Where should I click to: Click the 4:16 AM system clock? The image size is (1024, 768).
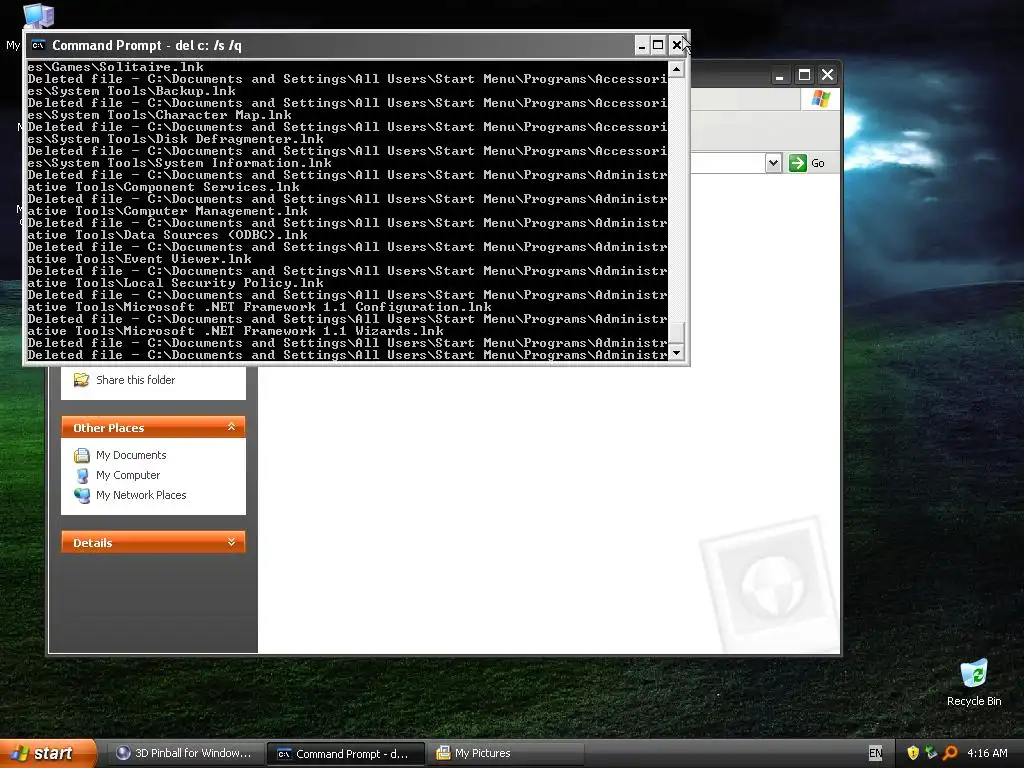(x=987, y=753)
